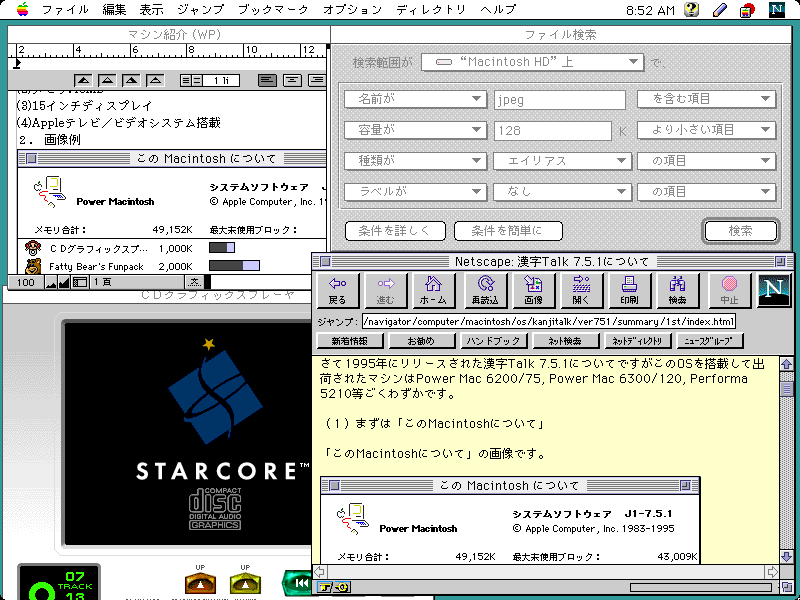Image resolution: width=800 pixels, height=600 pixels.
Task: Click the Netscape N logo in the toolbar
Action: 773,290
